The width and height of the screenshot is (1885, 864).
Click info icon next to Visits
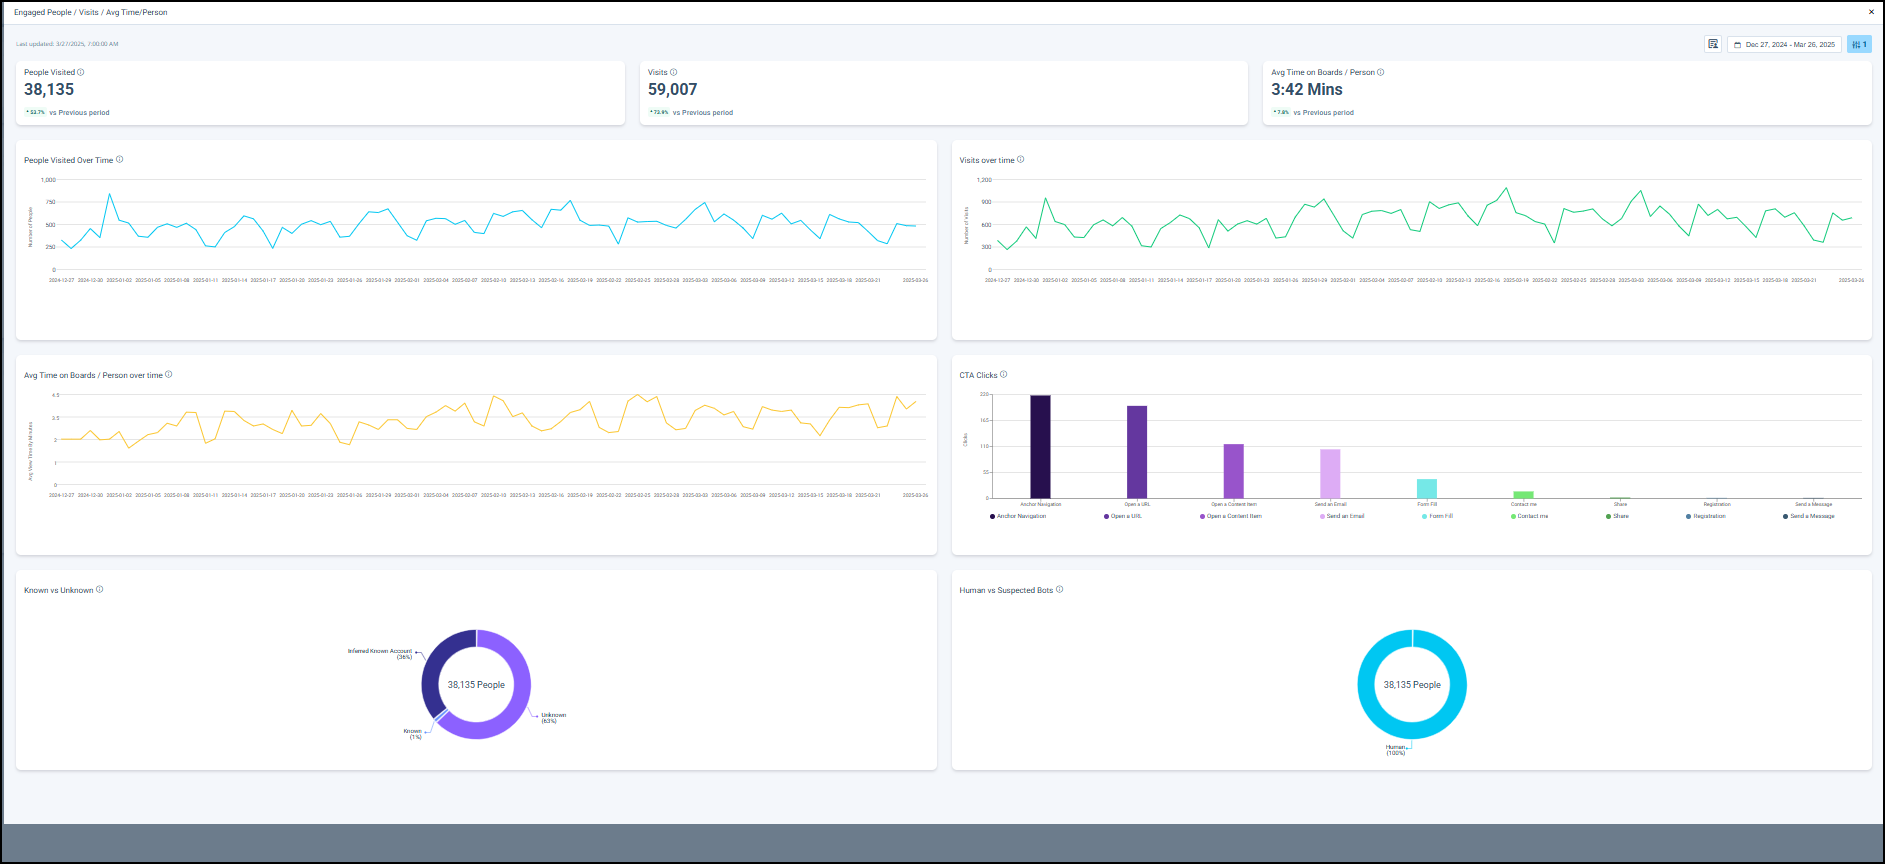tap(674, 72)
